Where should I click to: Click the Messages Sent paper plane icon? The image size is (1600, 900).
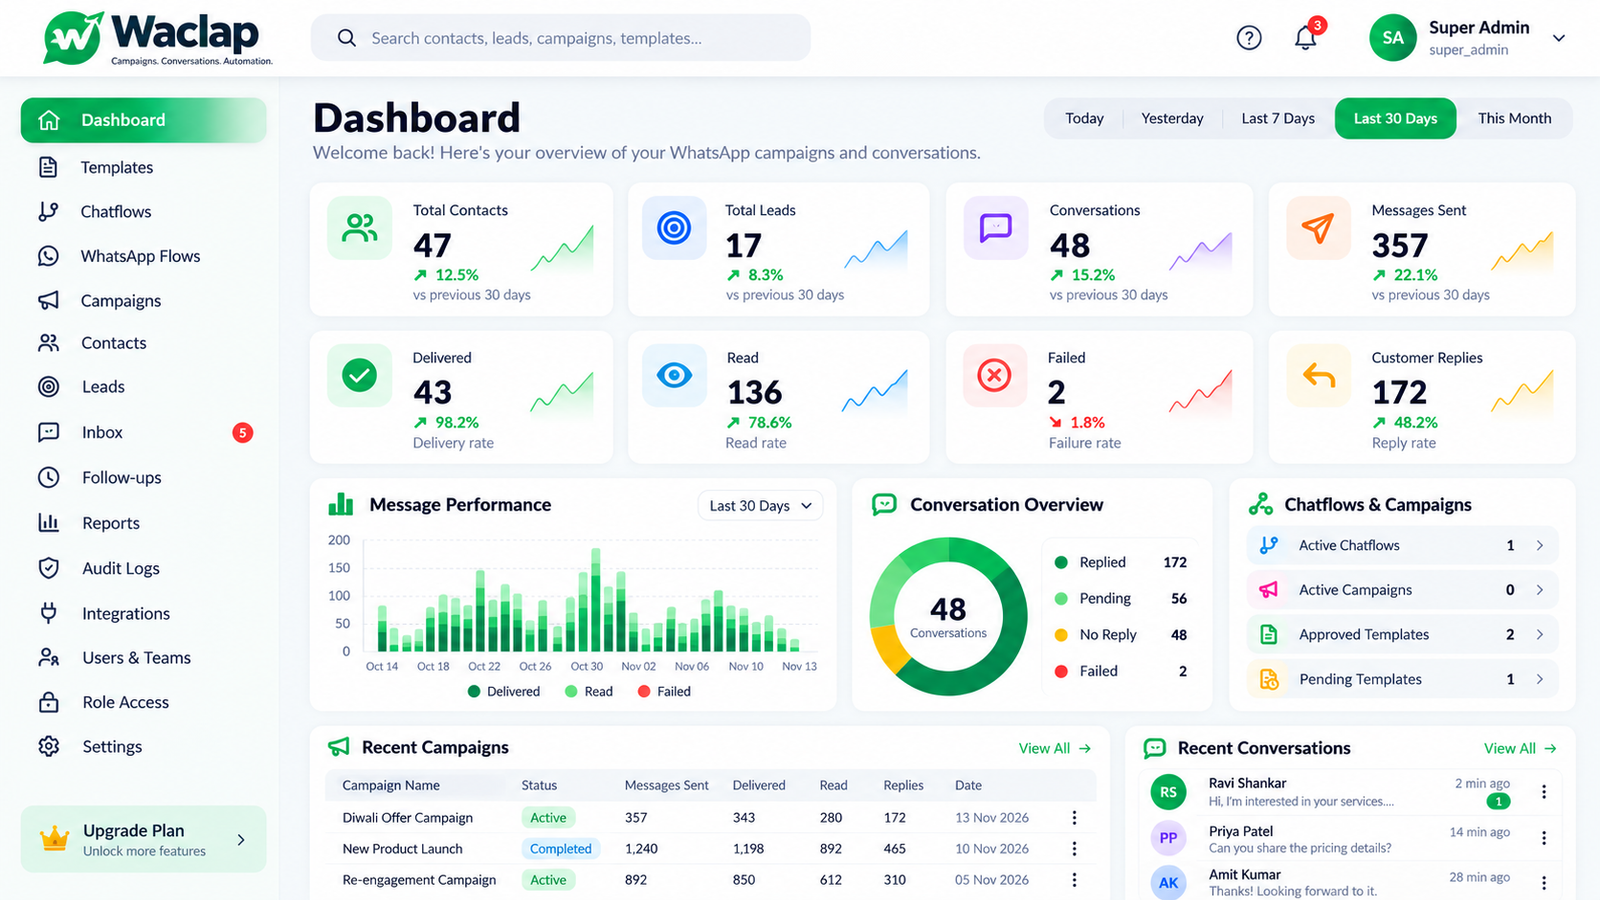click(1318, 228)
